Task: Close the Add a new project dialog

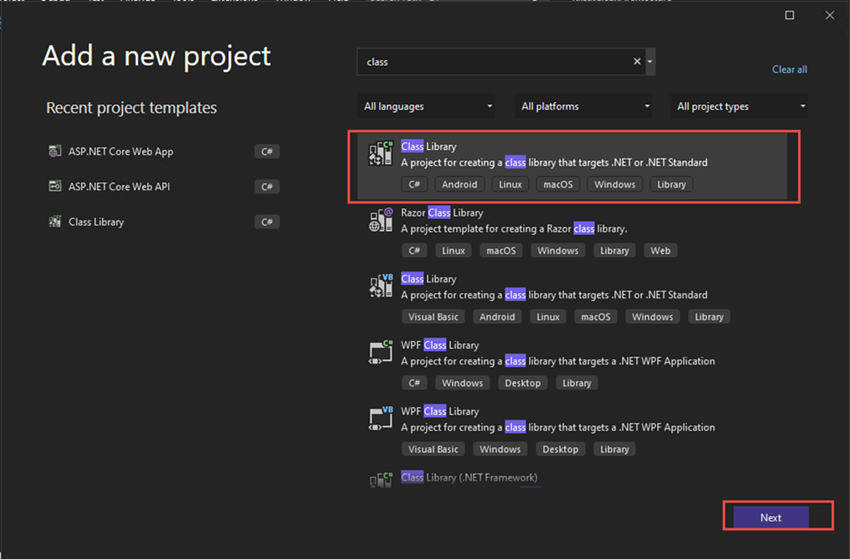Action: (x=829, y=15)
